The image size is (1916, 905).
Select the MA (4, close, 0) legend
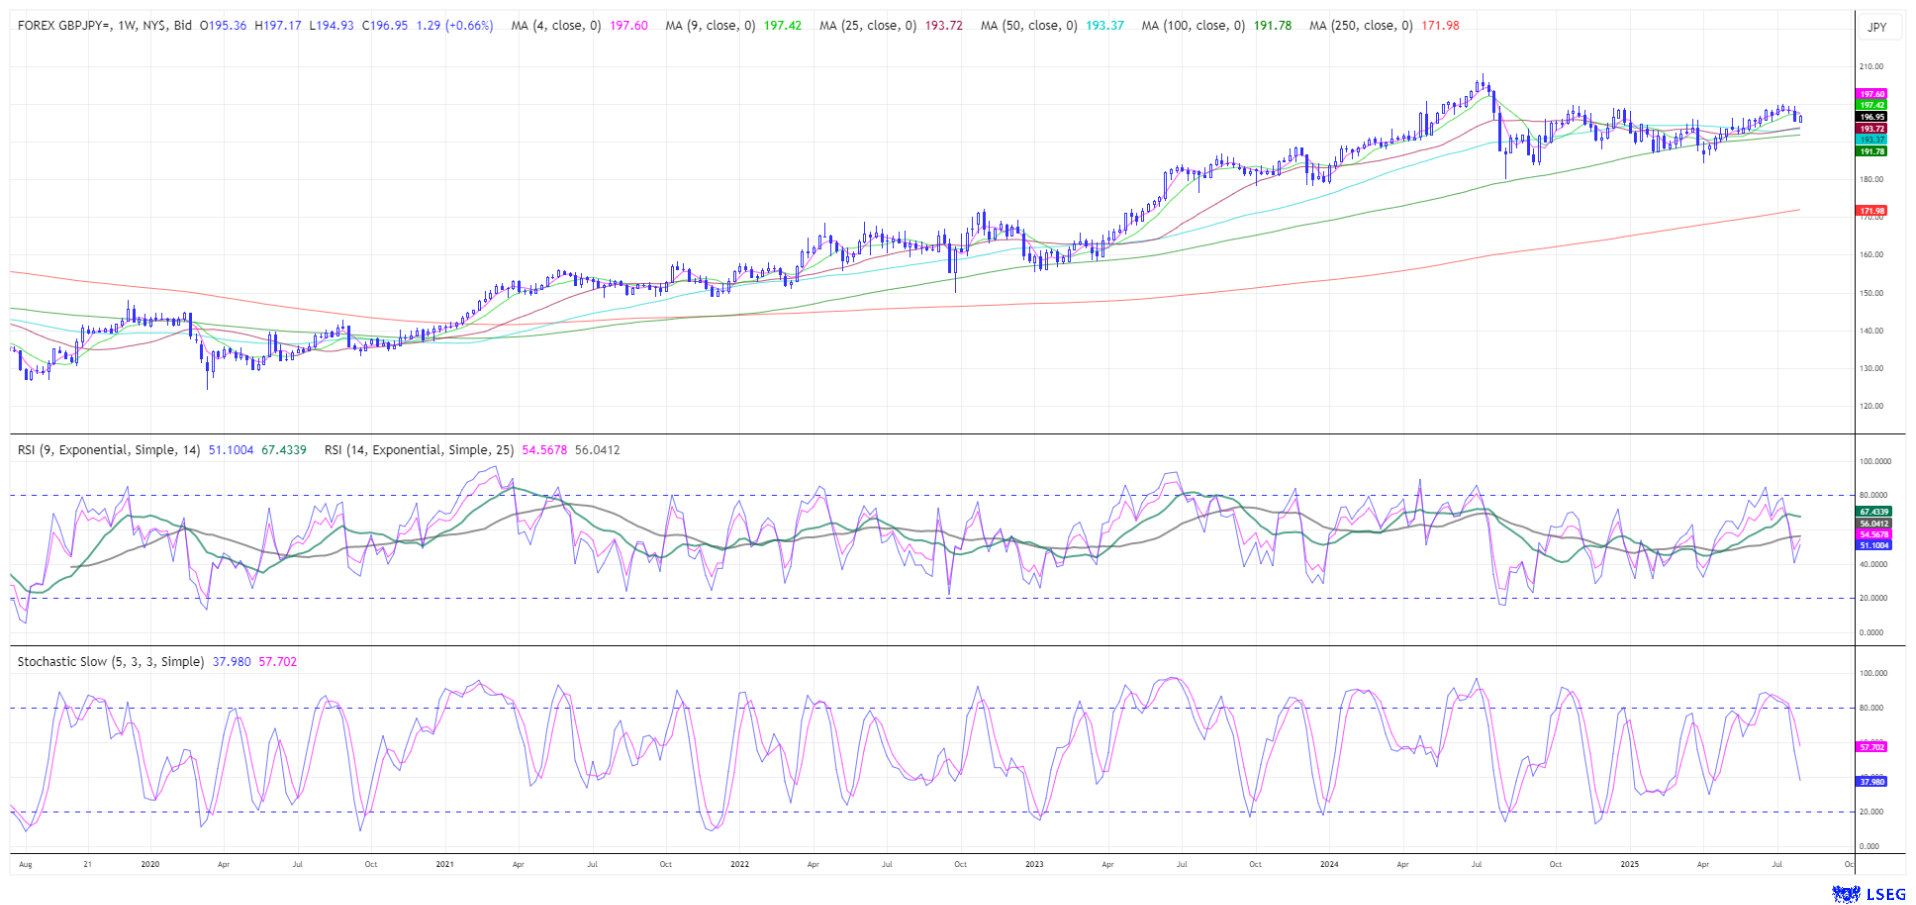[556, 26]
